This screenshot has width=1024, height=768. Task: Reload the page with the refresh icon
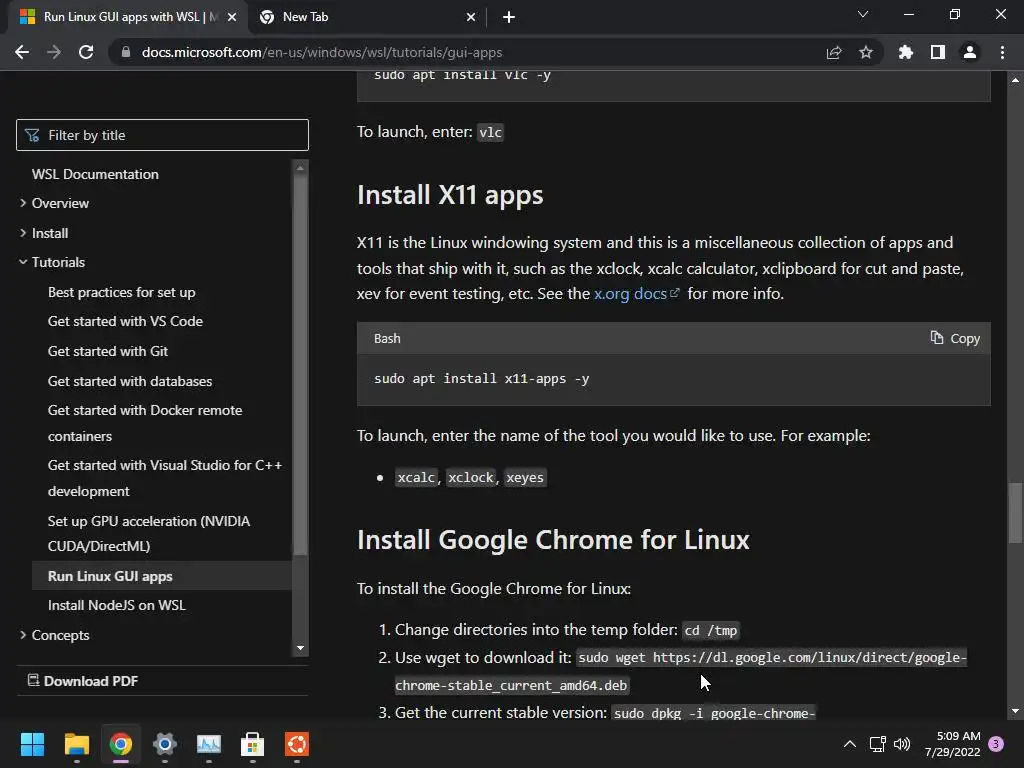pyautogui.click(x=86, y=52)
